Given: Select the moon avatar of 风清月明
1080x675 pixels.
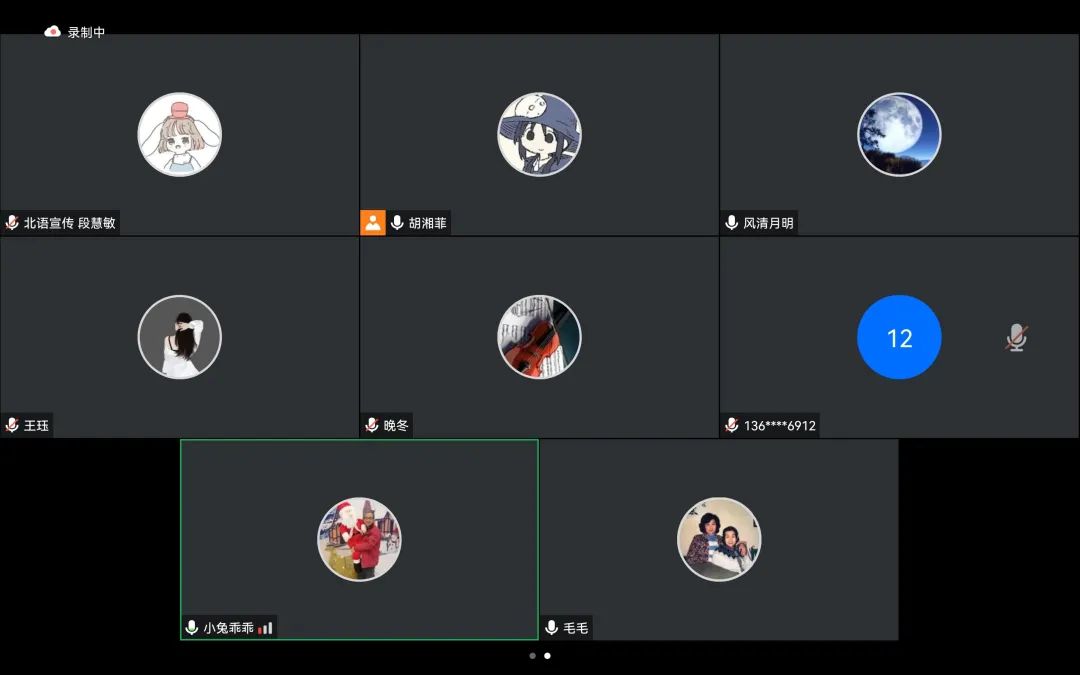Looking at the screenshot, I should [x=899, y=135].
